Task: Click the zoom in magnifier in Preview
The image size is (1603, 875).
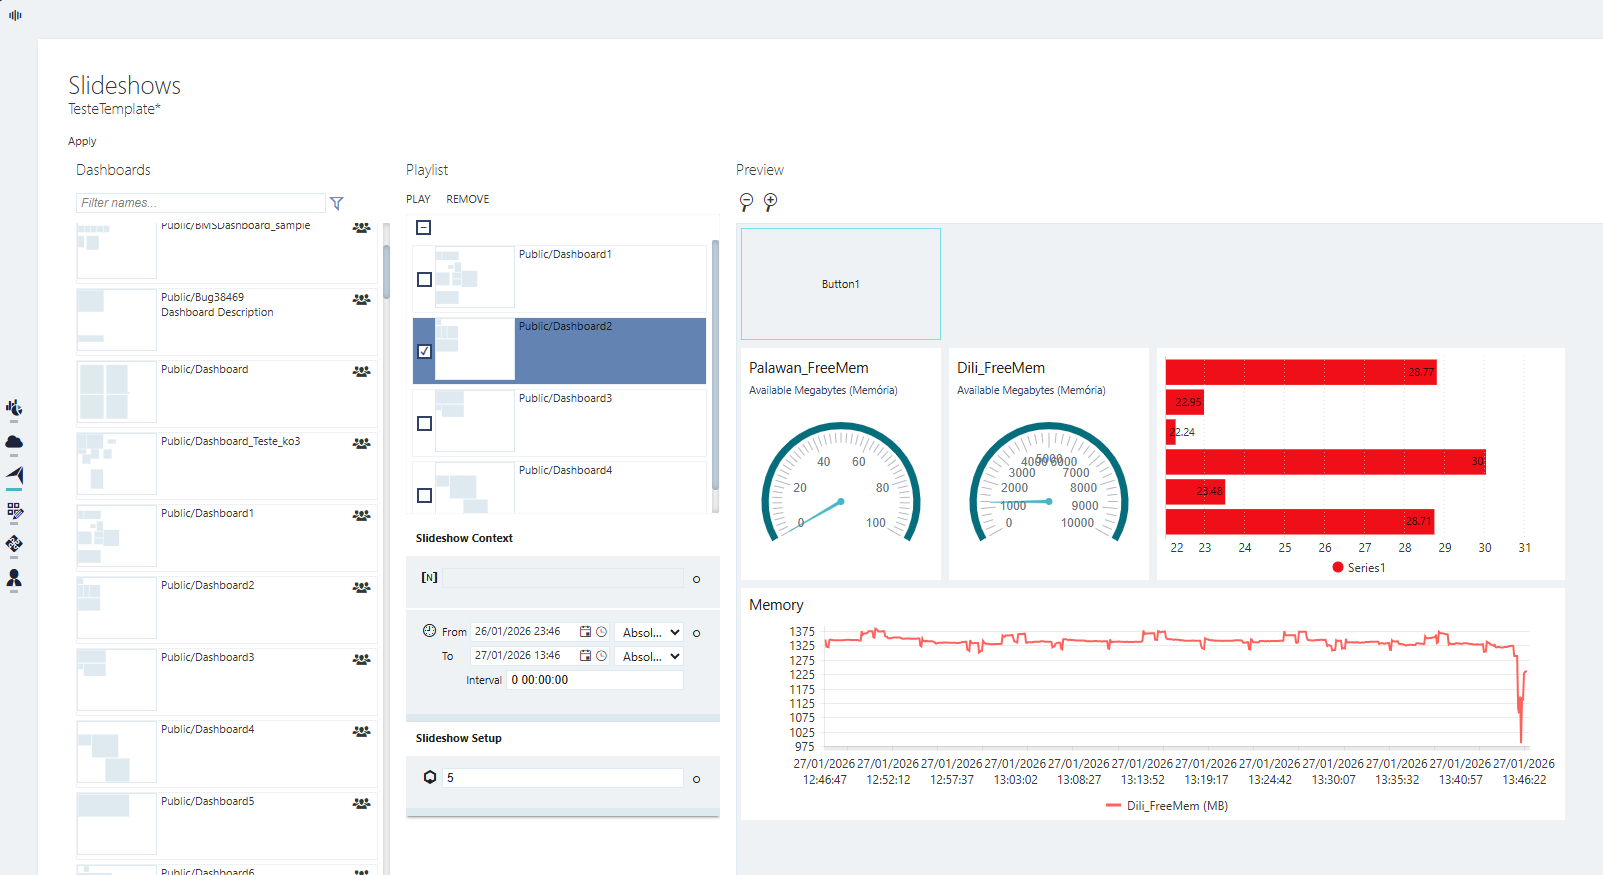Action: [x=770, y=202]
